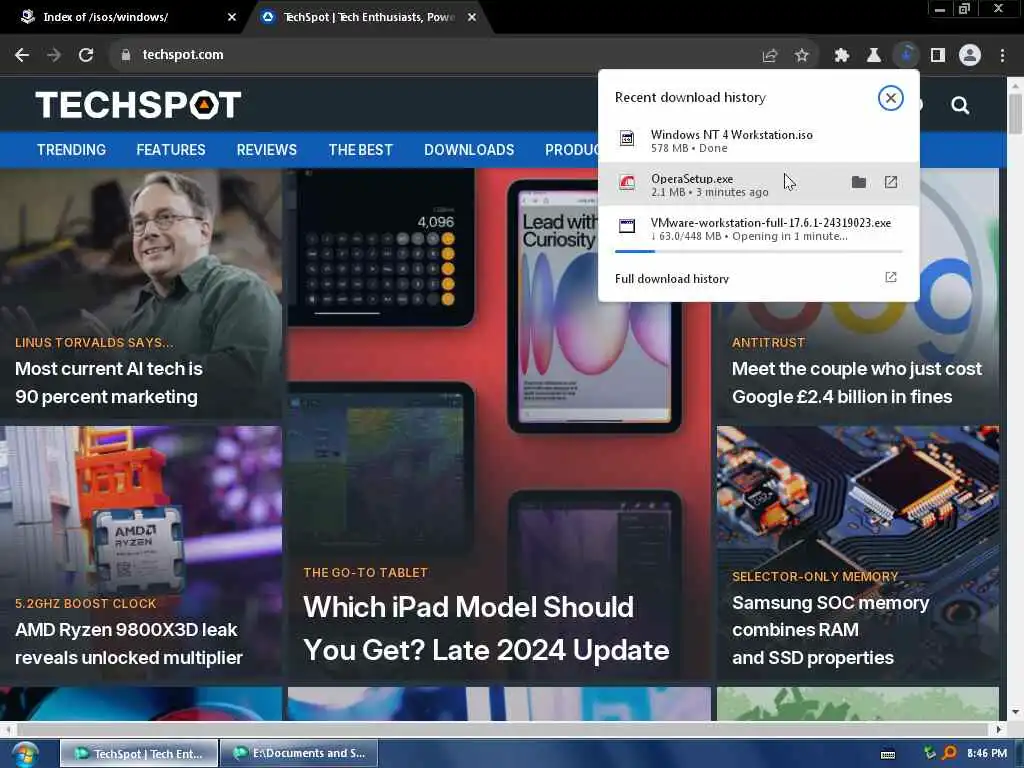Click the TechSpot search magnifier icon
This screenshot has height=768, width=1024.
tap(960, 105)
